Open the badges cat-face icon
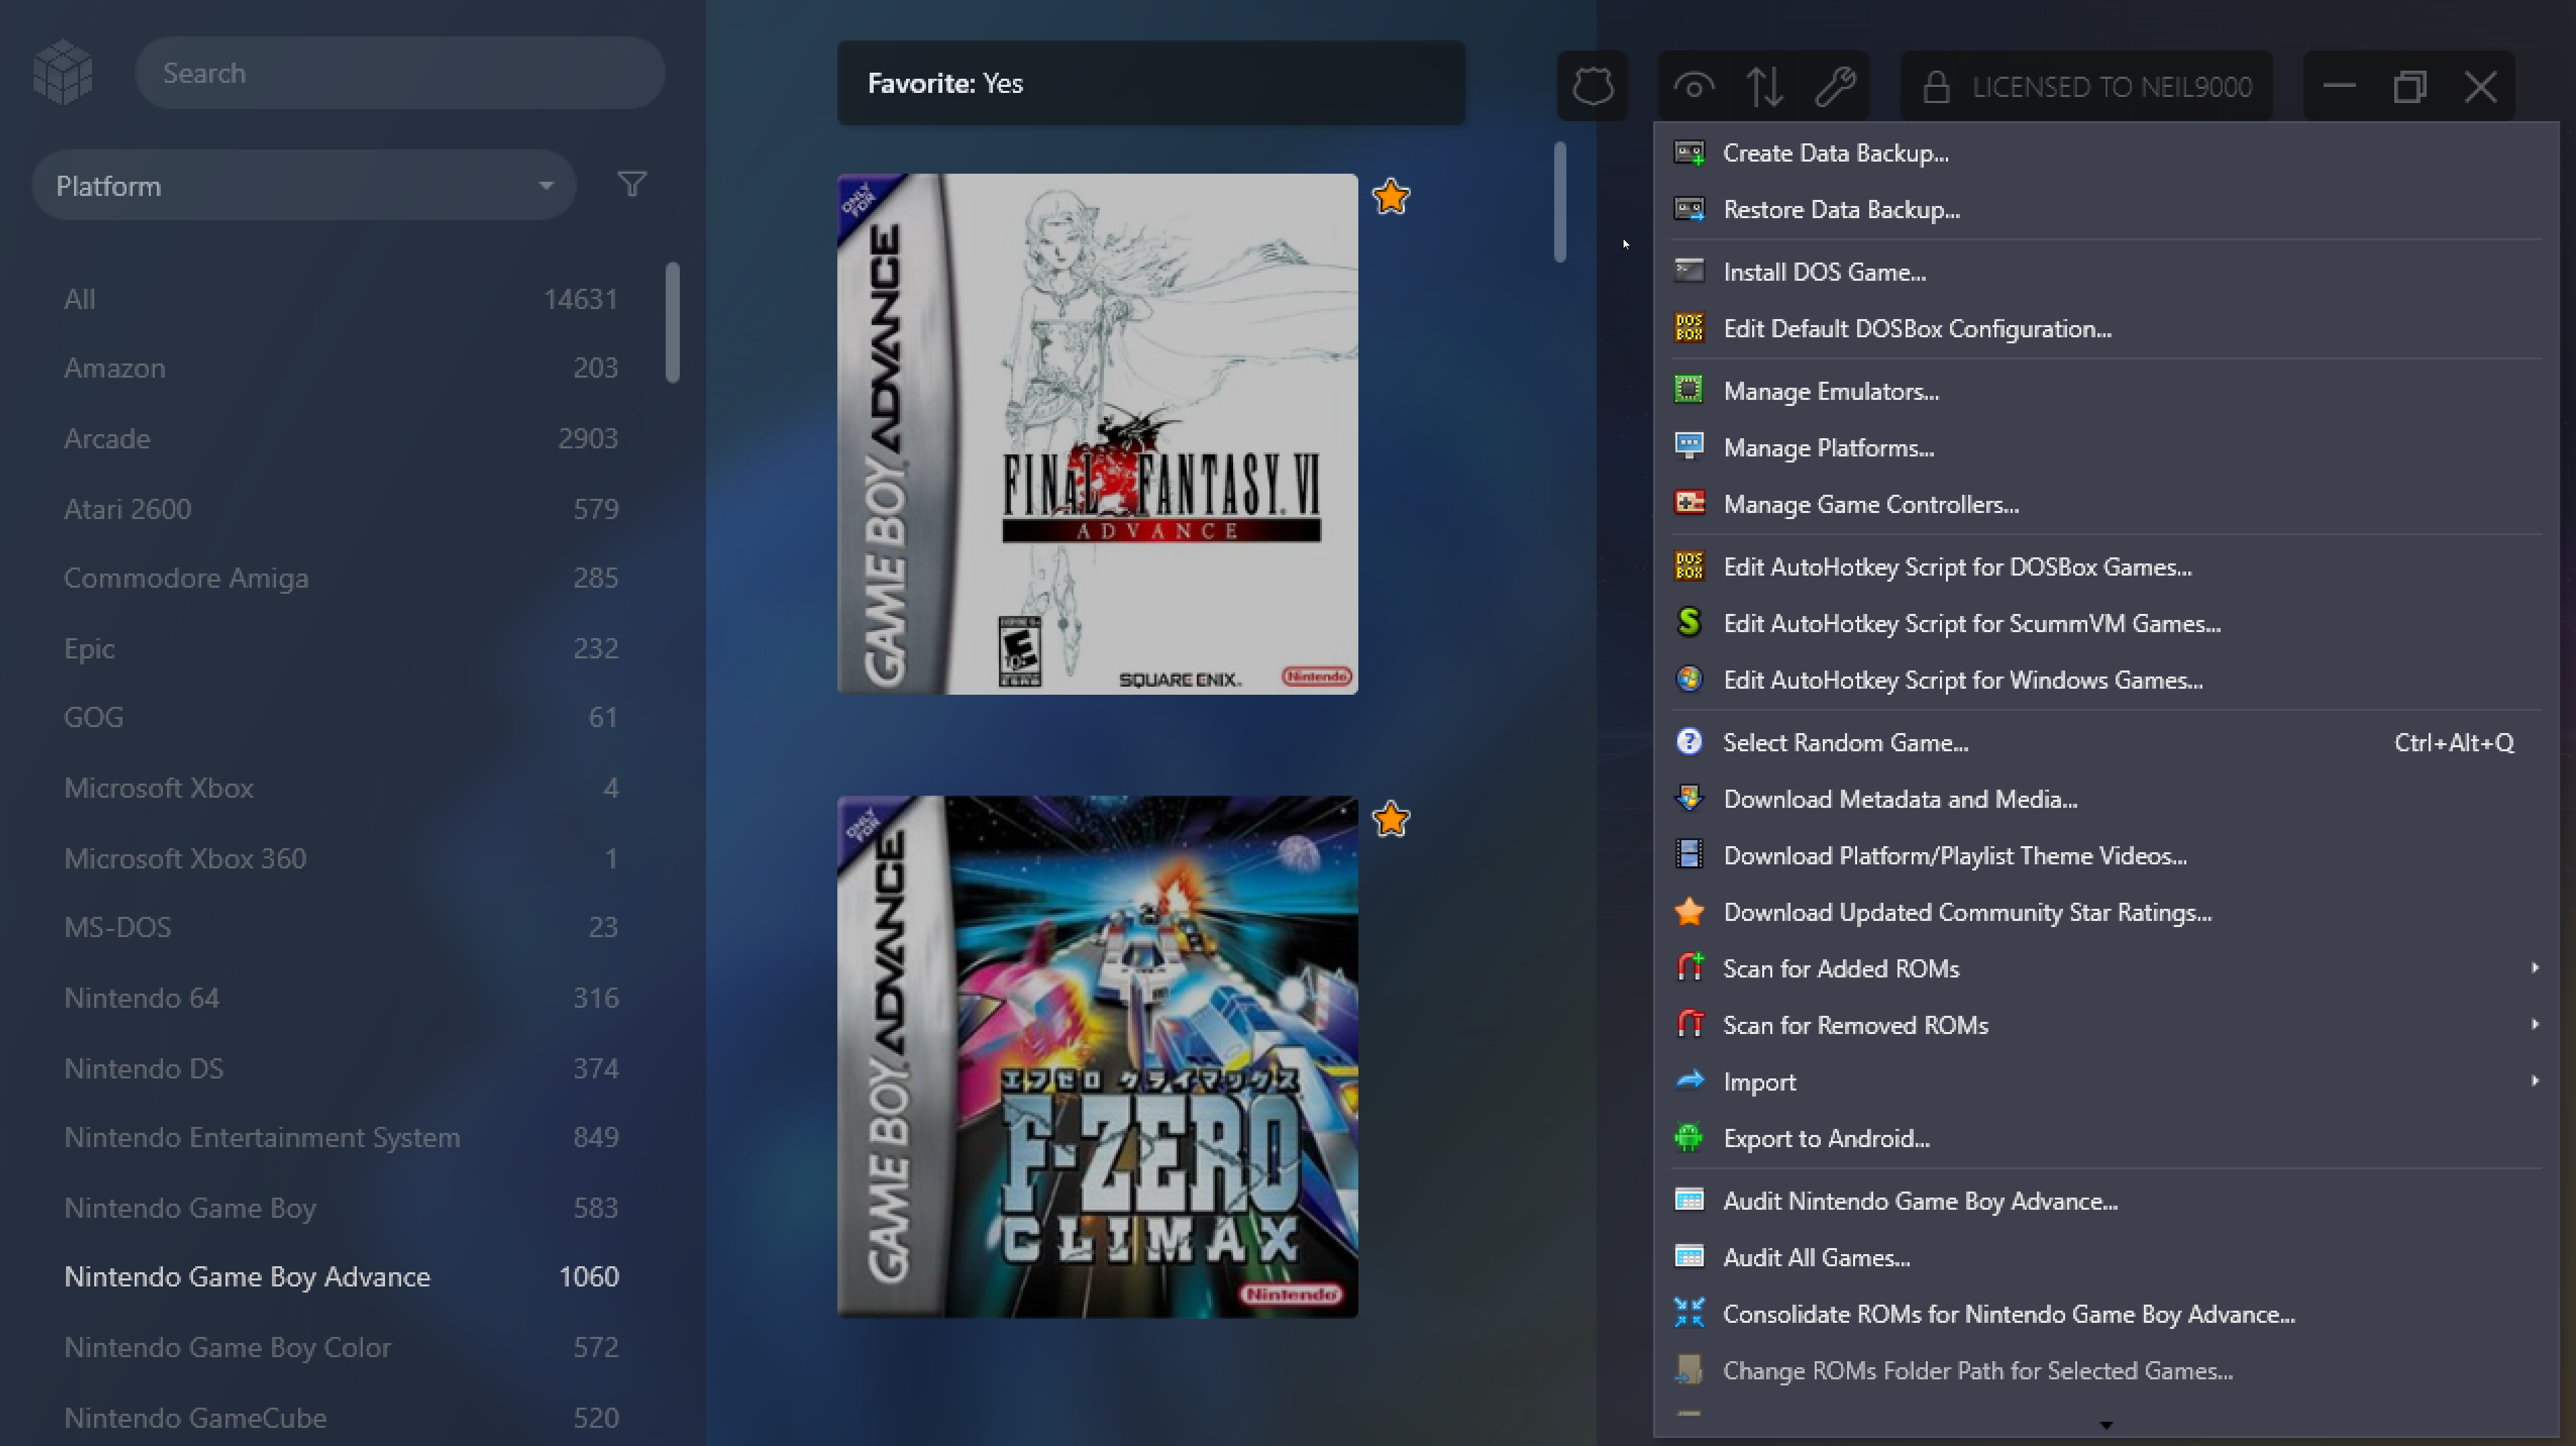The height and width of the screenshot is (1446, 2576). 1592,86
